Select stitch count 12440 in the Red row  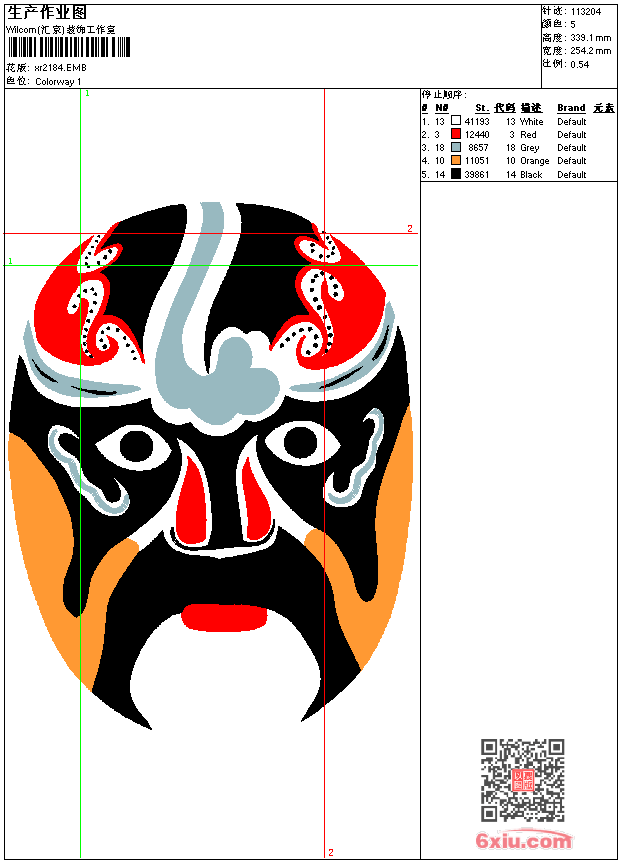[477, 135]
